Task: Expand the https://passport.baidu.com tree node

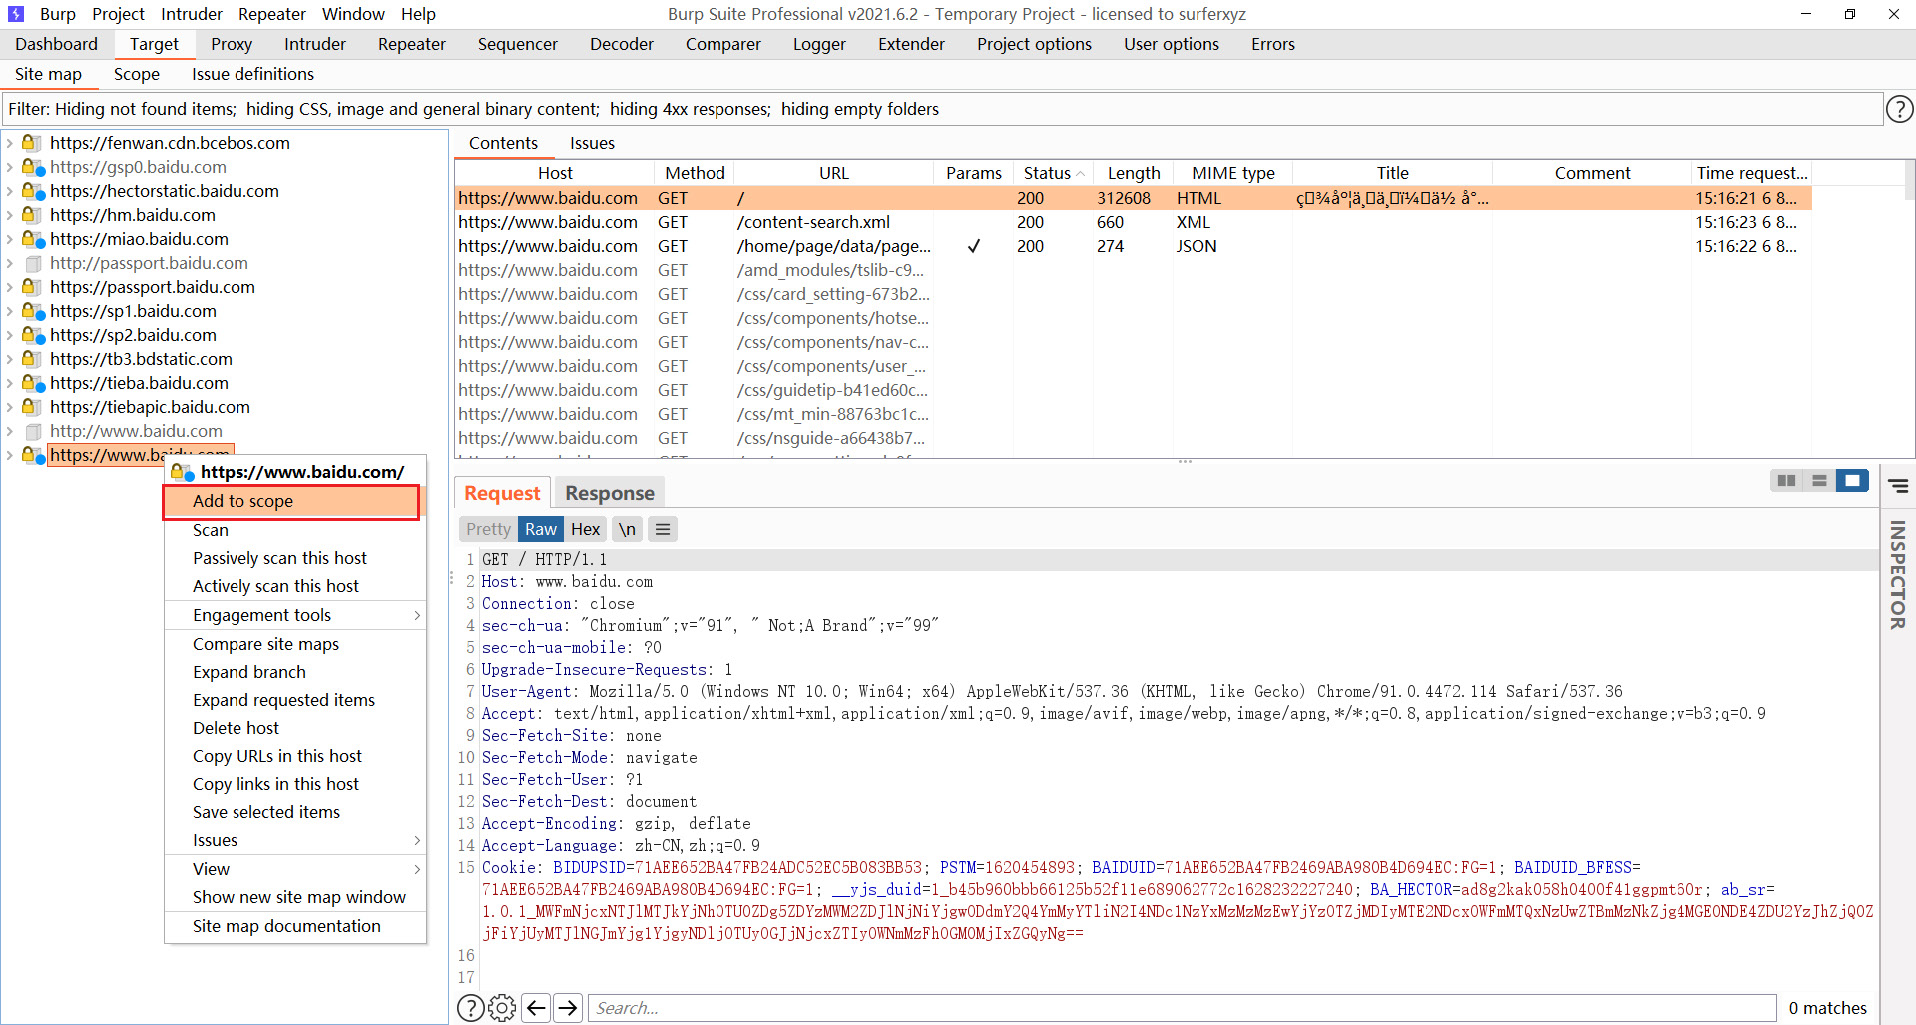Action: pos(9,287)
